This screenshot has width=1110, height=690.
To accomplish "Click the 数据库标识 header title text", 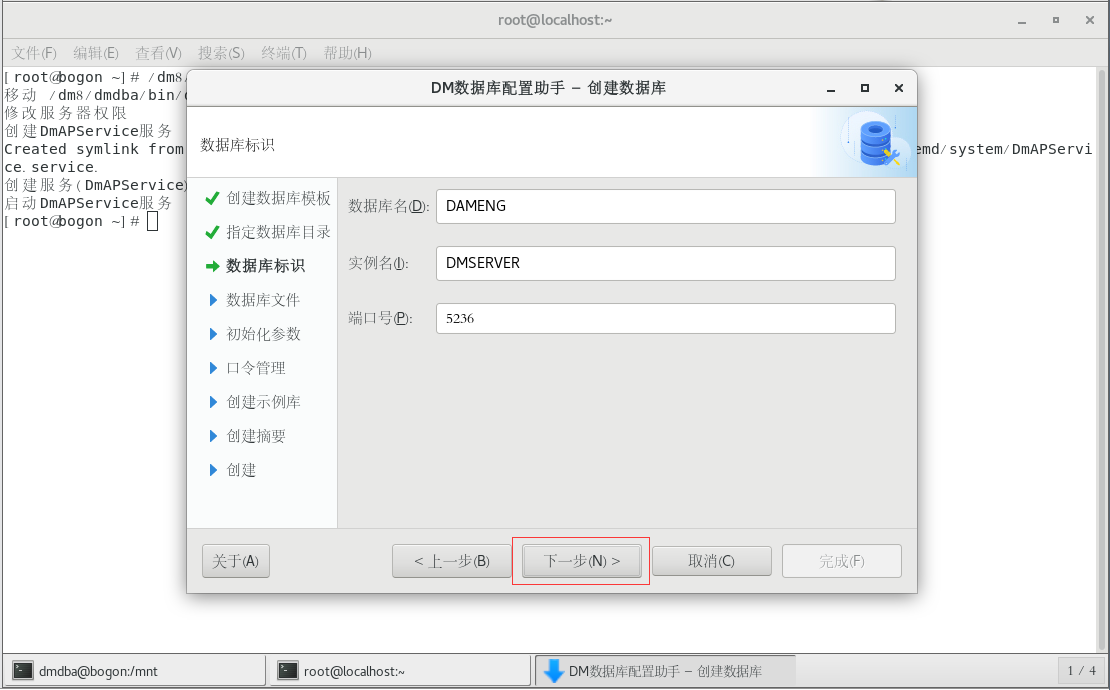I will click(x=237, y=145).
